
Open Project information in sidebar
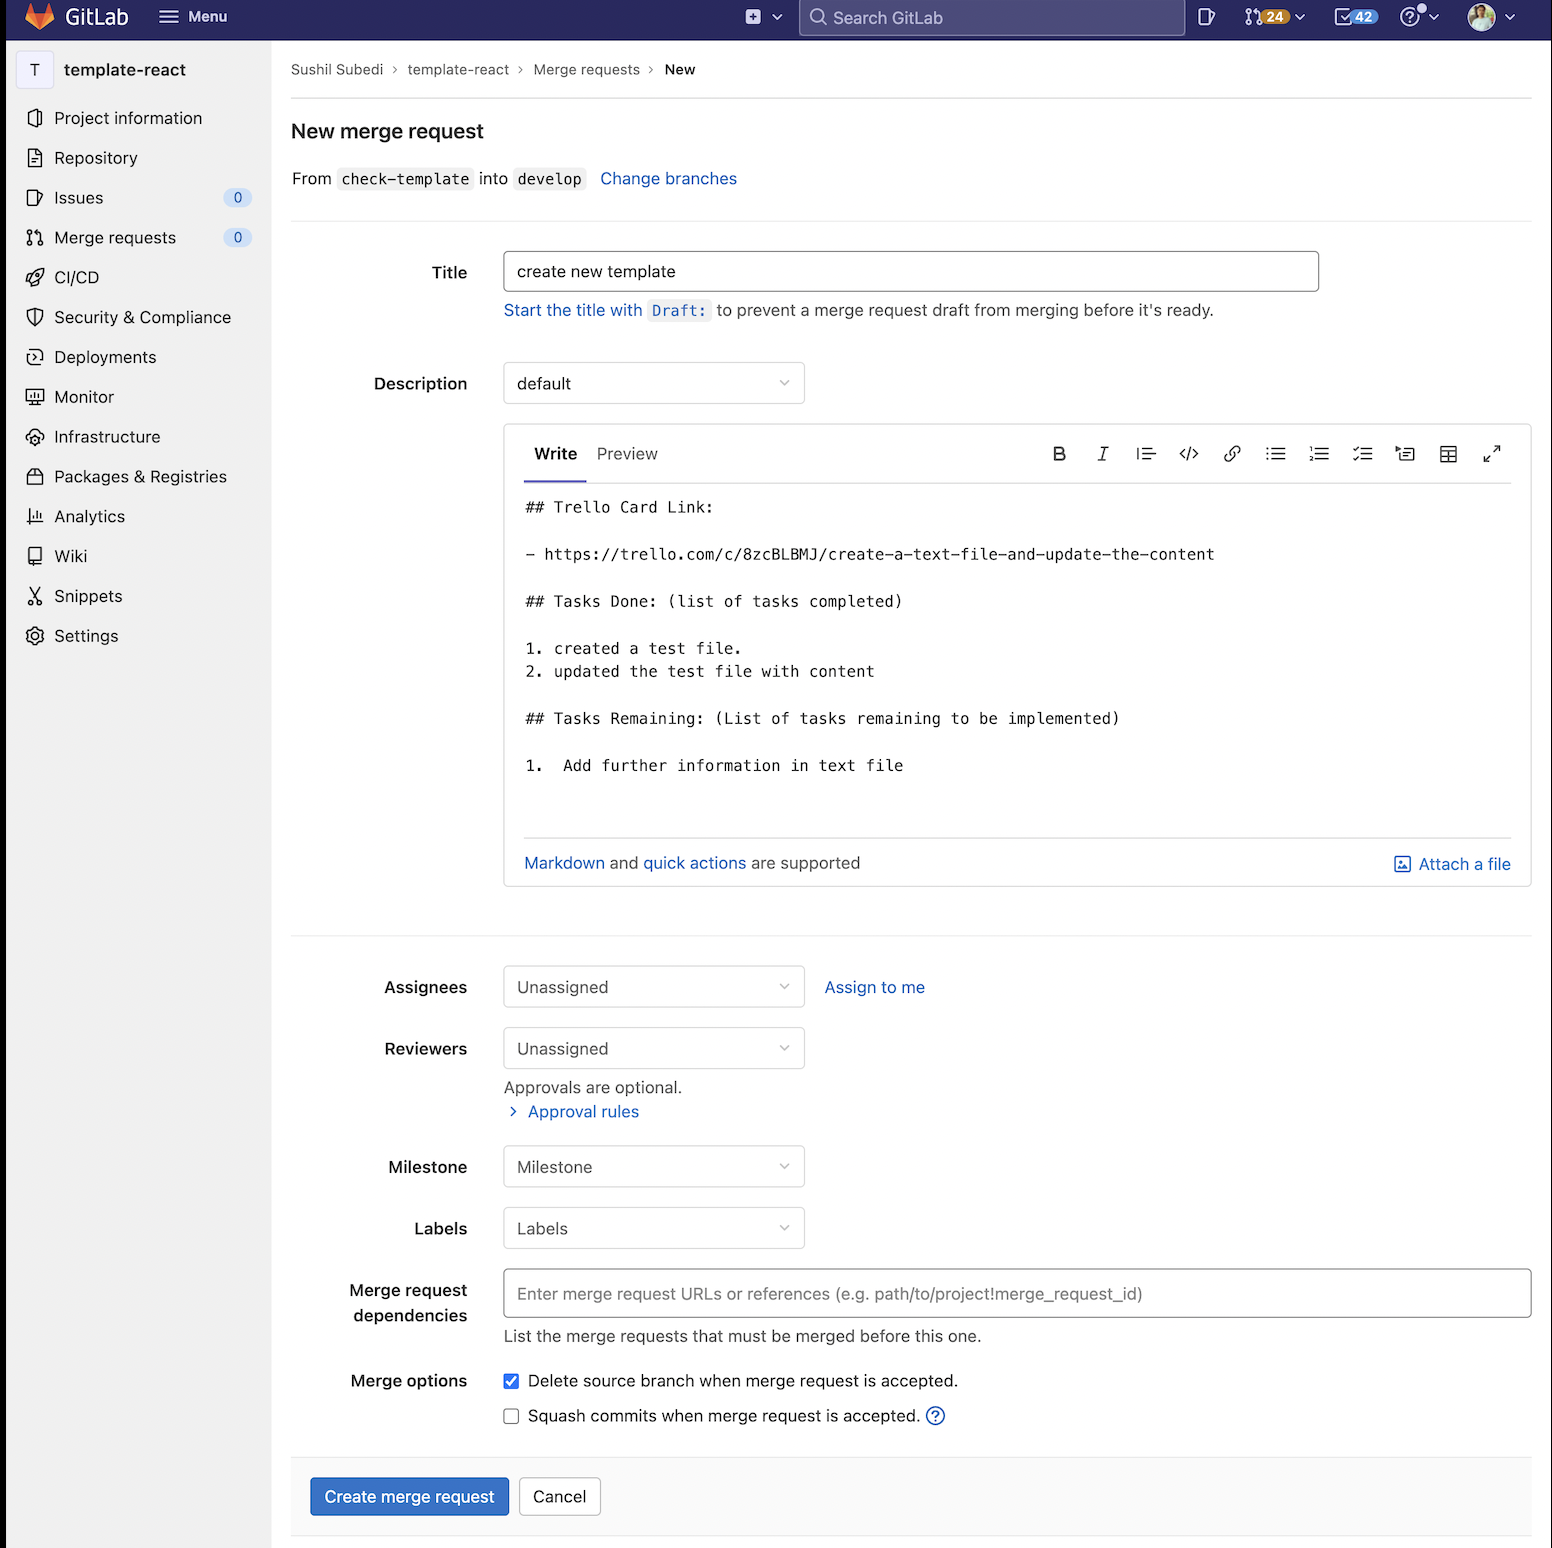128,118
